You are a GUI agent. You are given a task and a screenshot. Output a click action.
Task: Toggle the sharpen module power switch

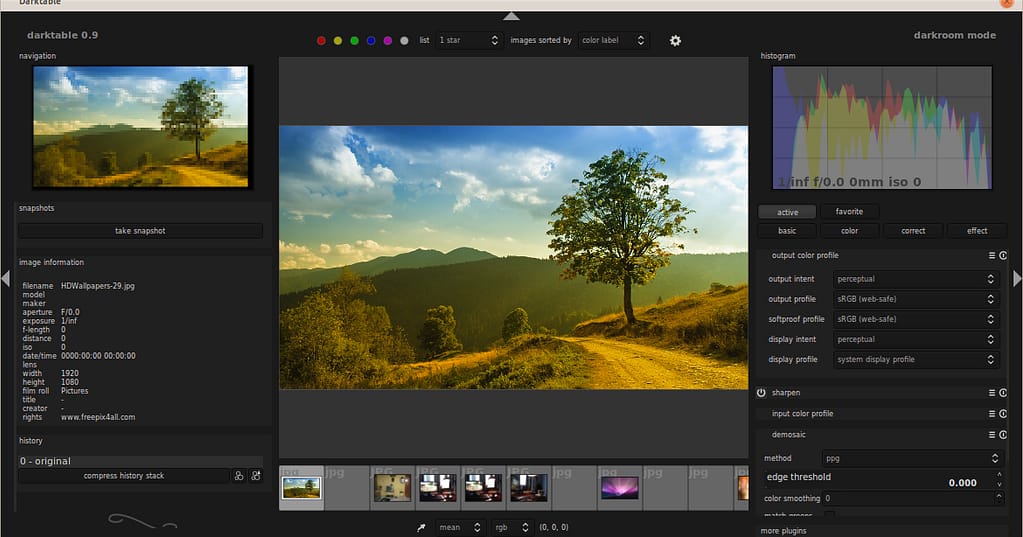pyautogui.click(x=761, y=393)
